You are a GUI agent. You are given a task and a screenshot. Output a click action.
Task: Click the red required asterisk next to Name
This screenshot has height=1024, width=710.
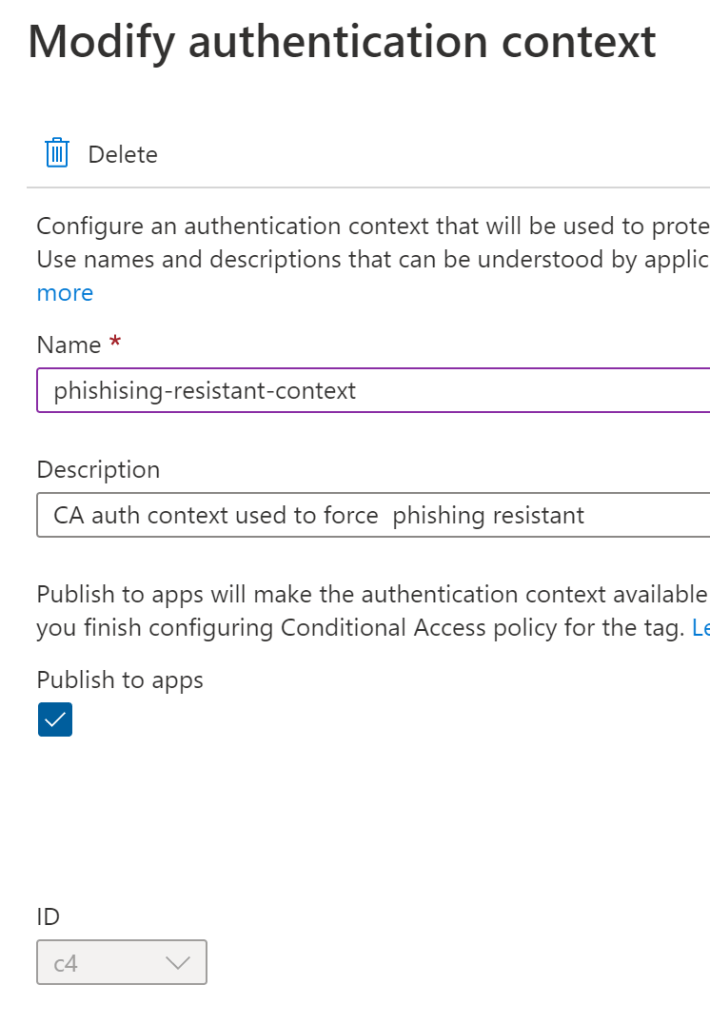(x=115, y=344)
